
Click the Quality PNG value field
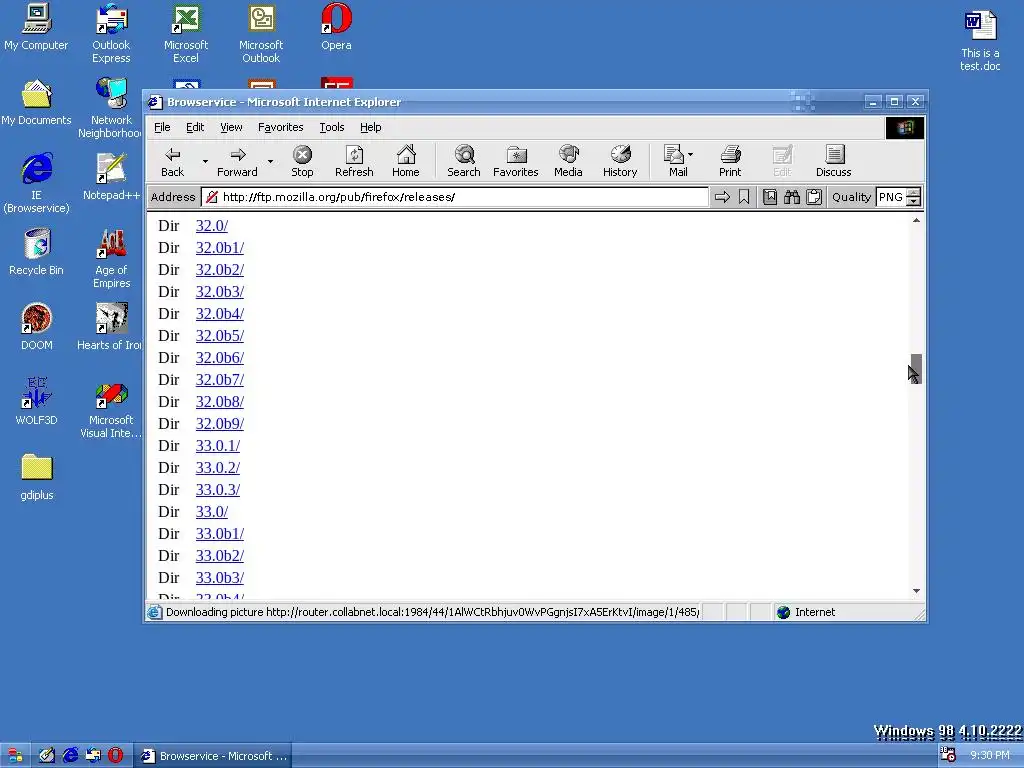(891, 197)
